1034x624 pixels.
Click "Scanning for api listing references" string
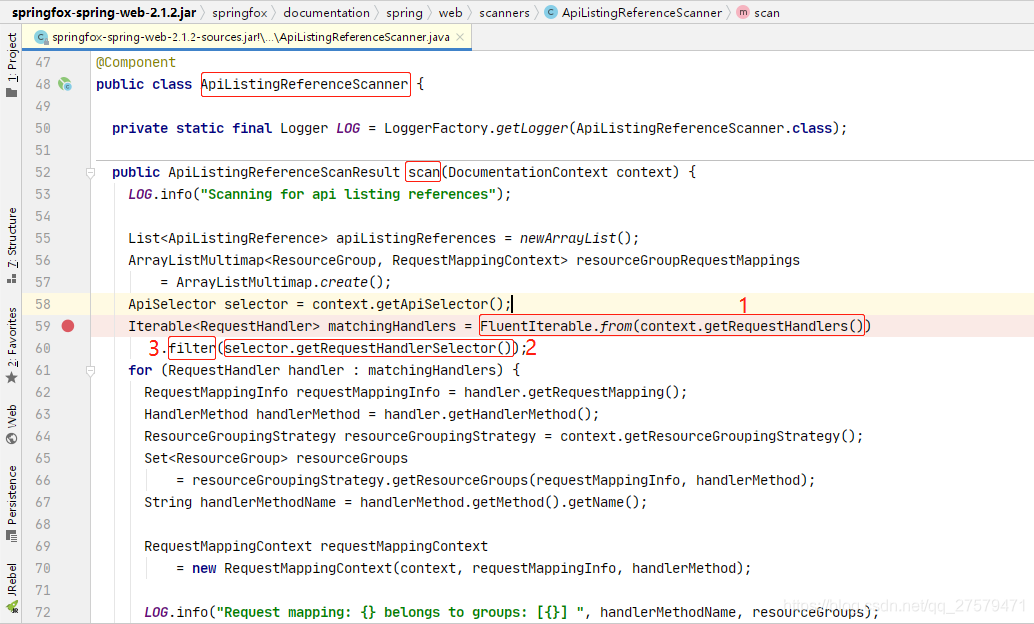[348, 194]
